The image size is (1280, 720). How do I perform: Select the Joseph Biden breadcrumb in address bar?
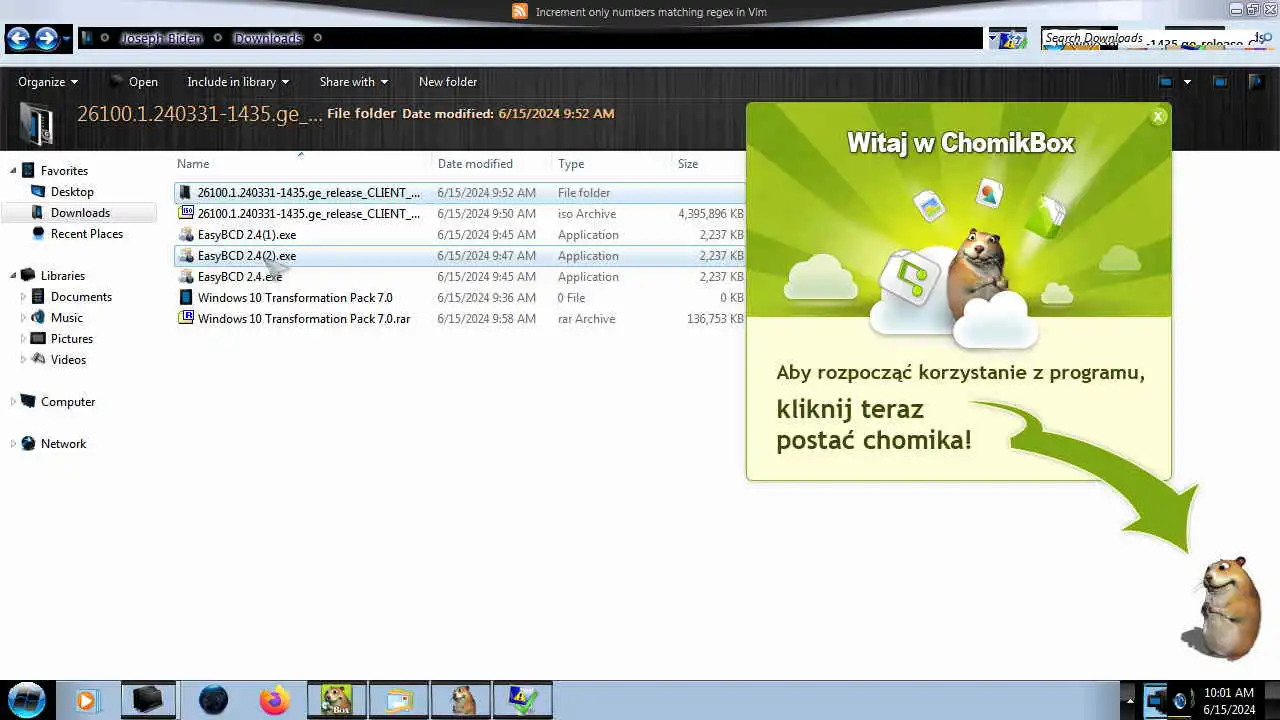(161, 38)
